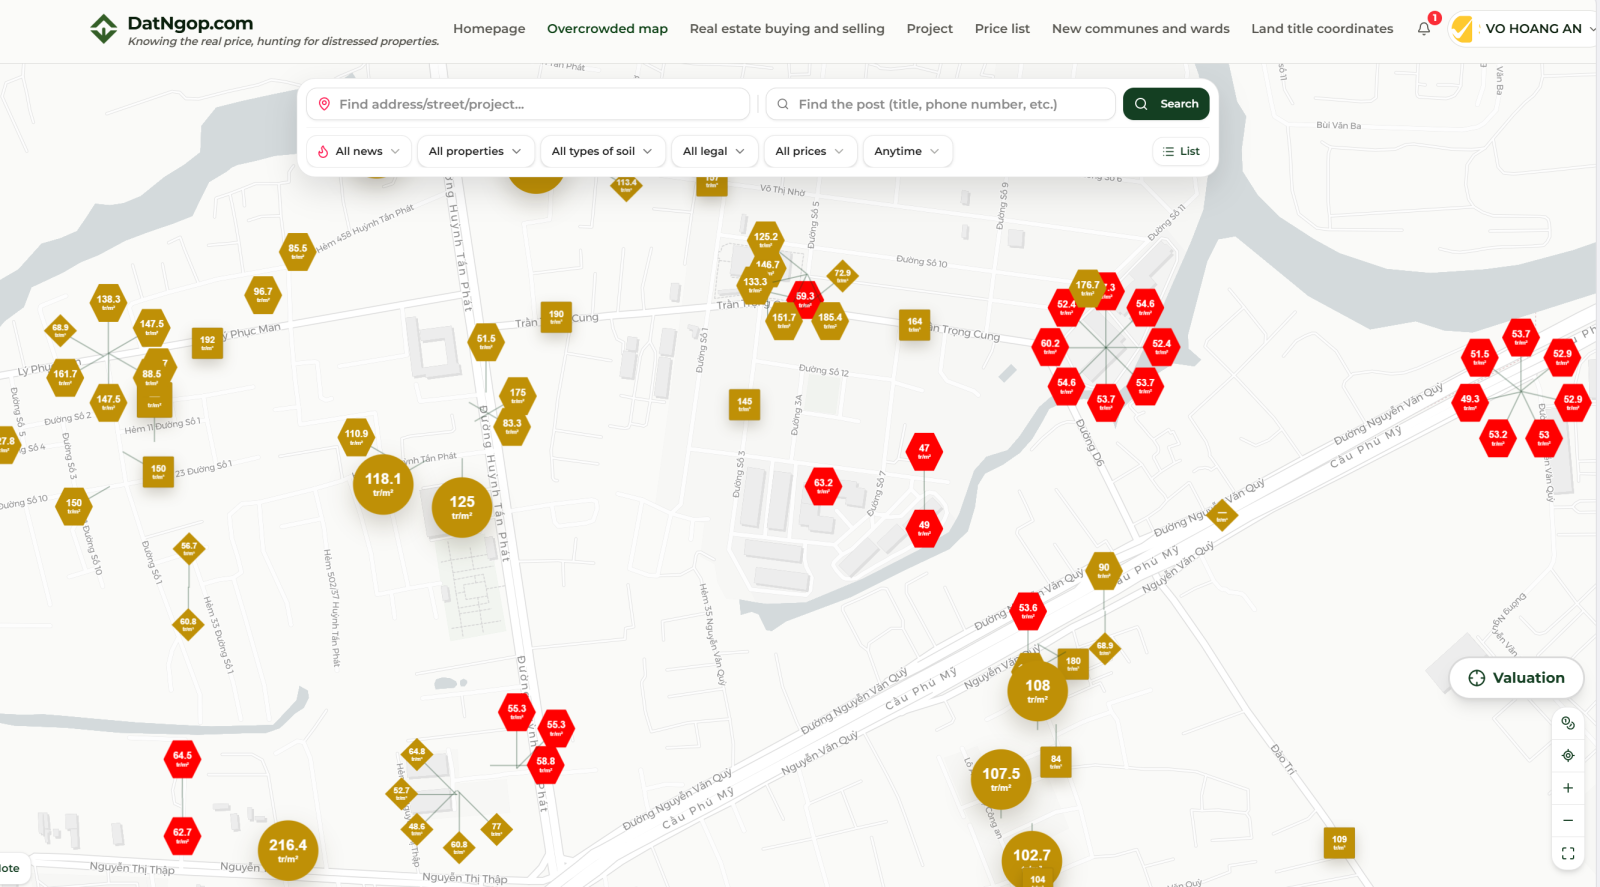
Task: Select the 56.7 diamond marker
Action: coord(189,548)
